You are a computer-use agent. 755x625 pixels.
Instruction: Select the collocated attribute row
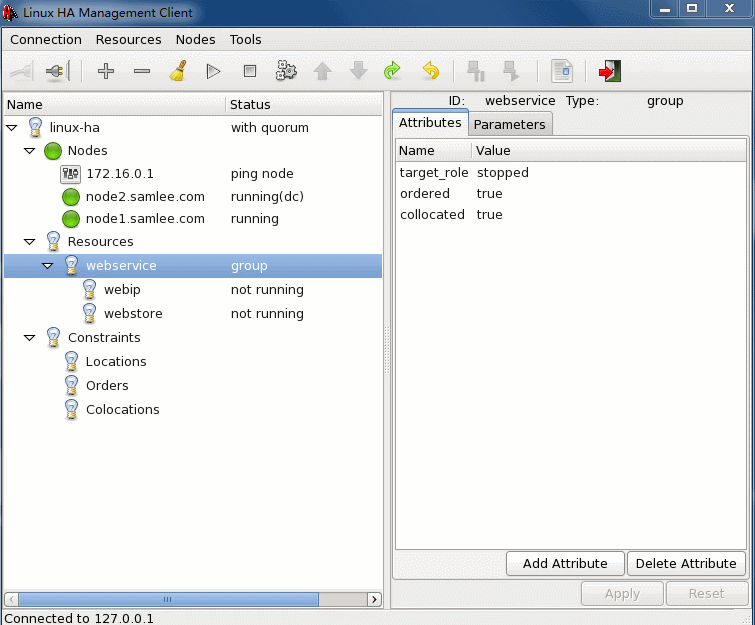point(571,215)
